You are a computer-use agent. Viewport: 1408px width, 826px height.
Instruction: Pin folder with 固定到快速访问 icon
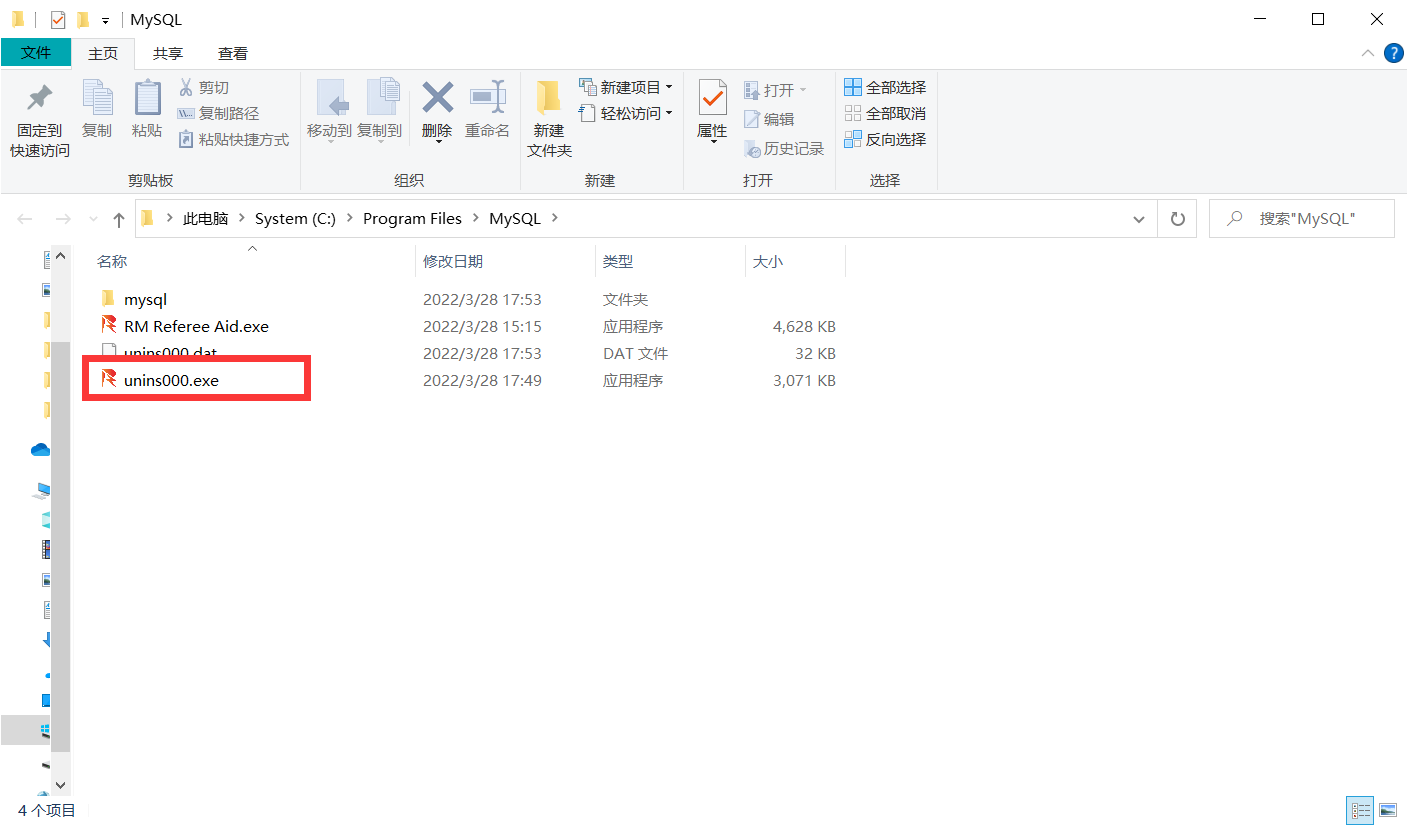[39, 118]
